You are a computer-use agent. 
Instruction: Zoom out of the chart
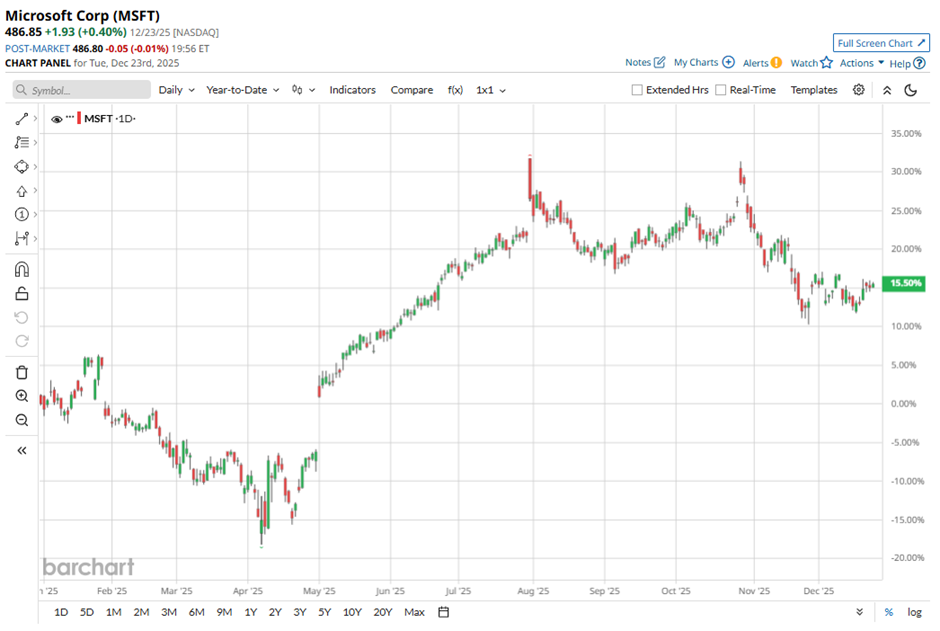(x=22, y=420)
